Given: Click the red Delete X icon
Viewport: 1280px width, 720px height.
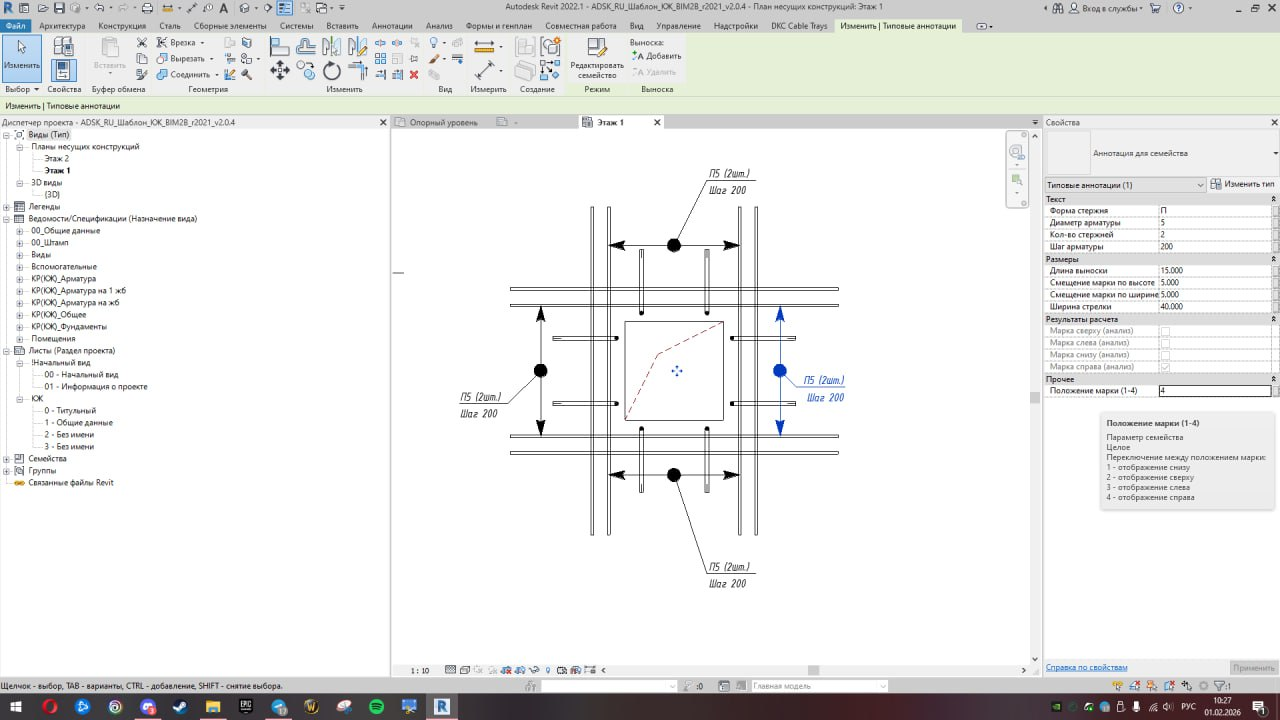Looking at the screenshot, I should pos(413,75).
